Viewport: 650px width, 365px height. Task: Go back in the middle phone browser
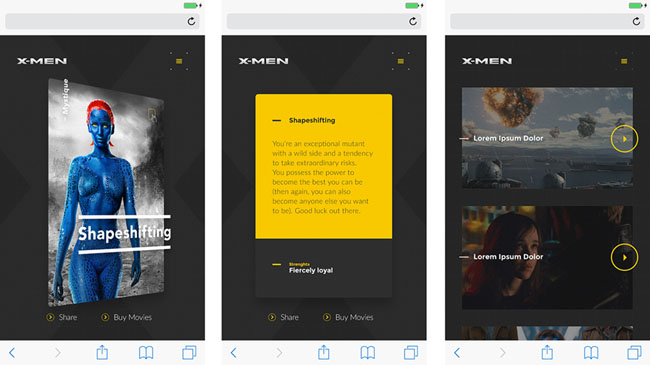tap(233, 353)
